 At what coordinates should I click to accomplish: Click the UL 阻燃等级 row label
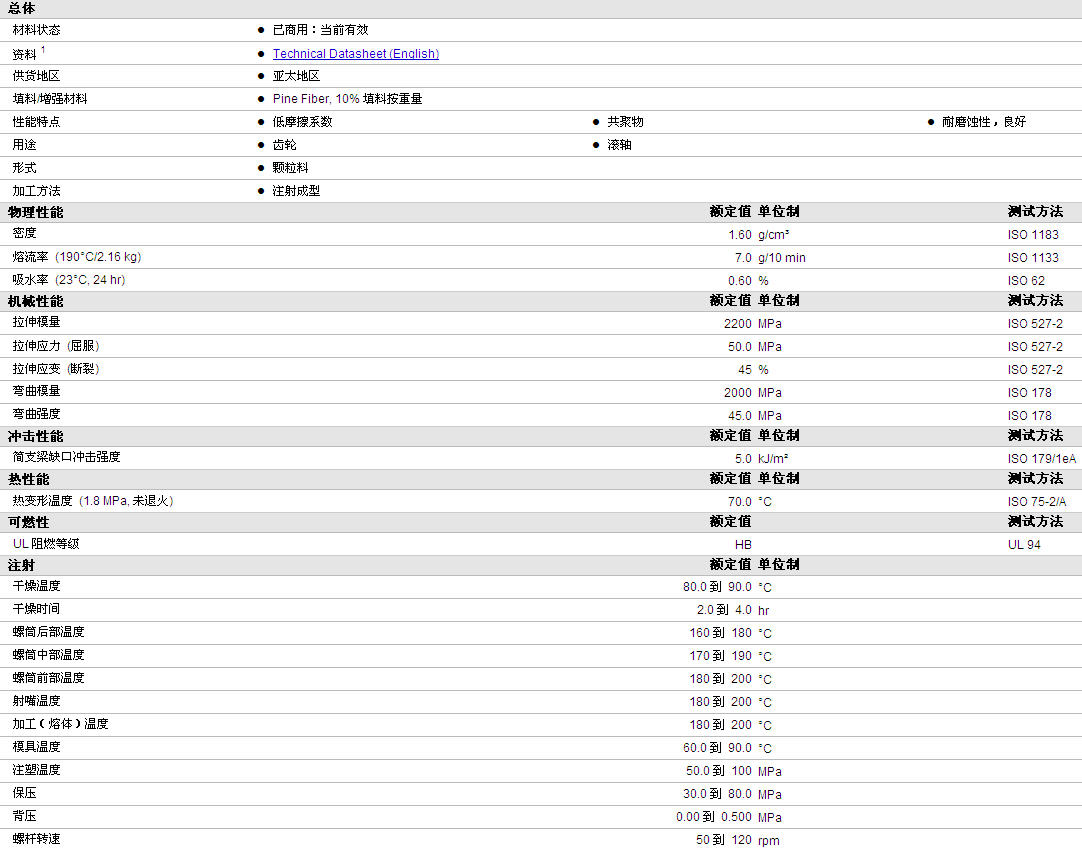(46, 544)
